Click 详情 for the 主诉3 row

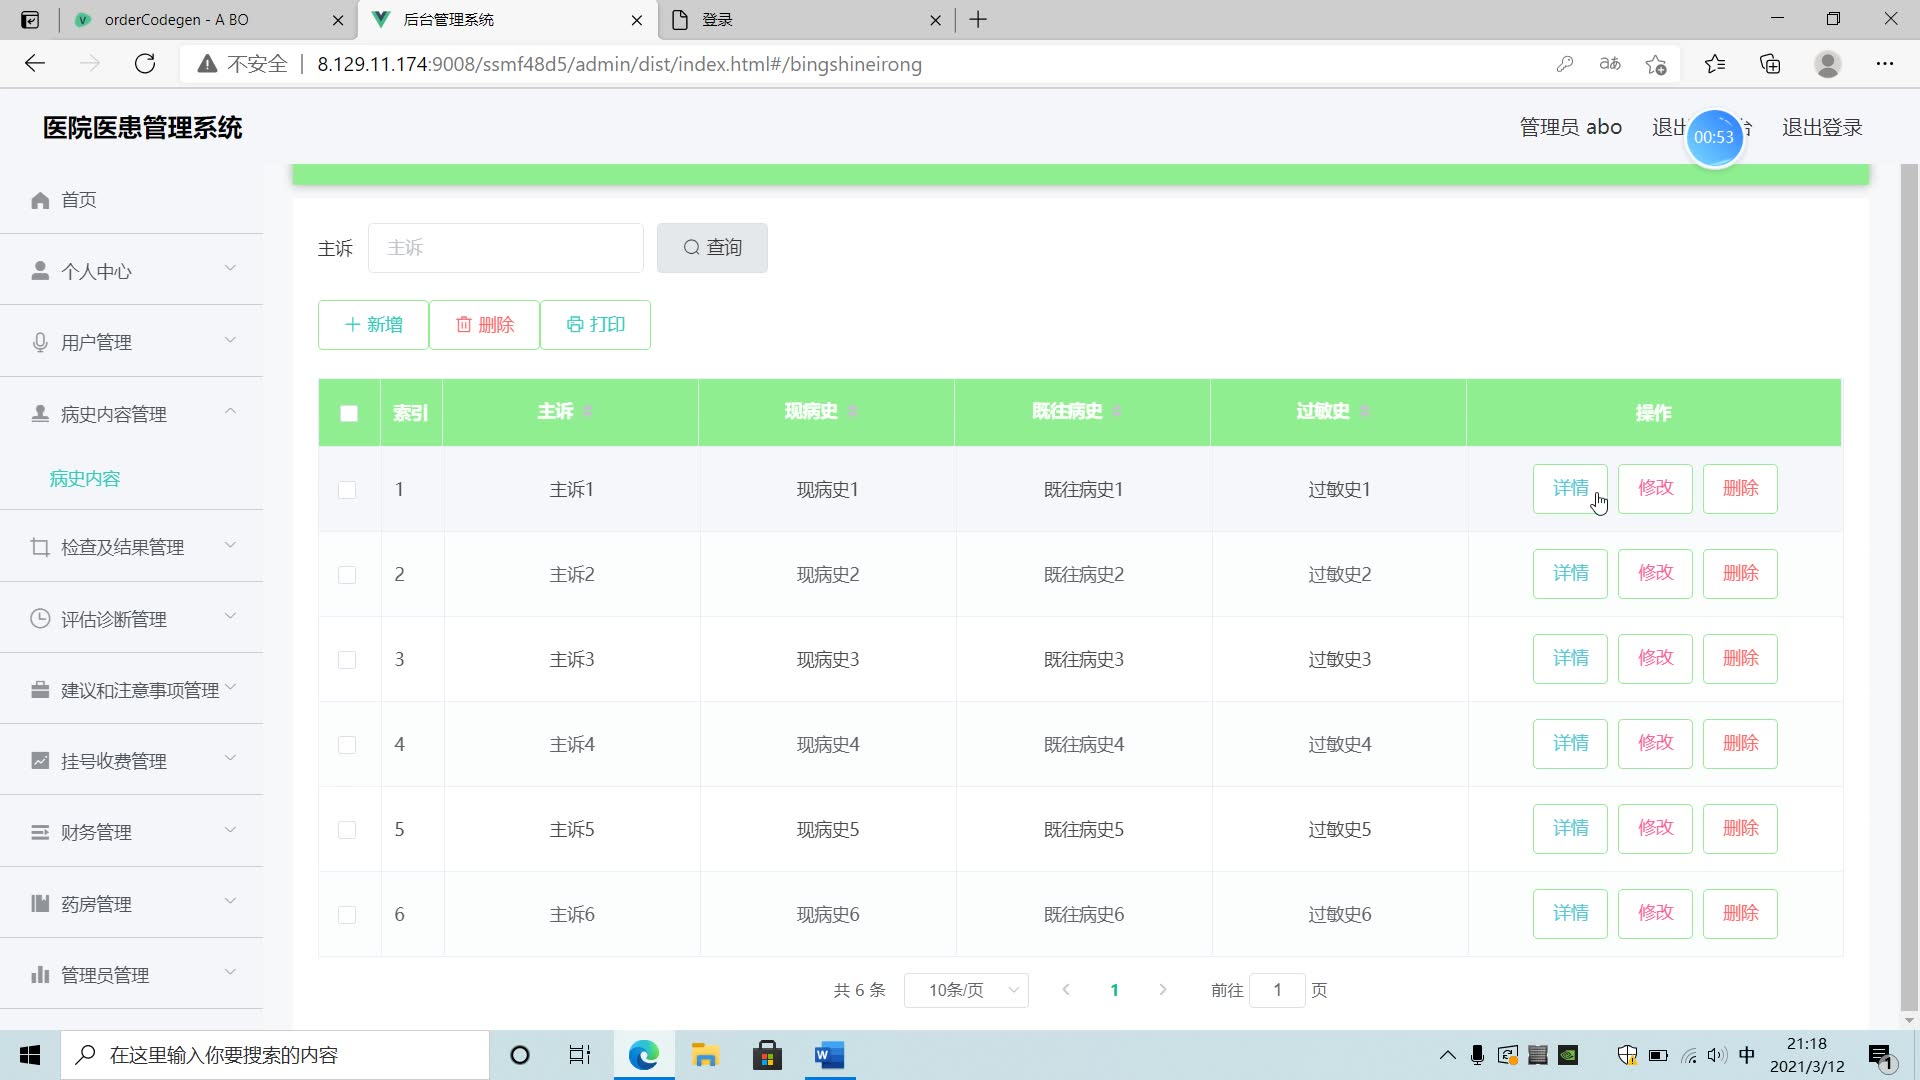(1570, 659)
